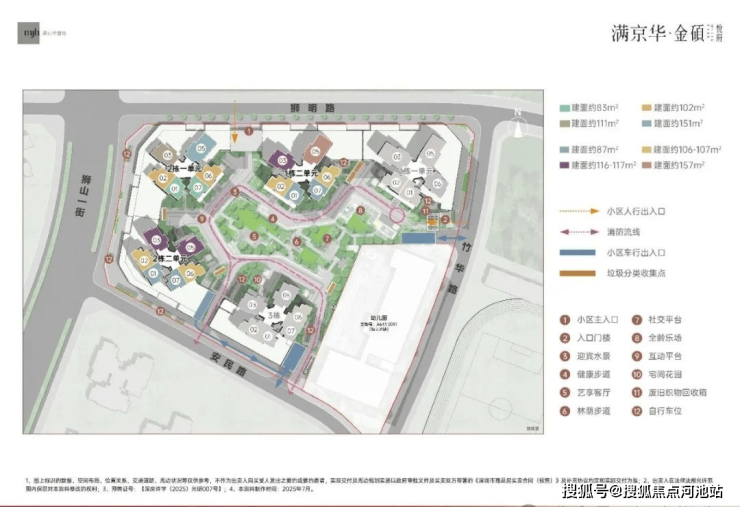Pick the blue bar swatch for 小区车行出入口
The image size is (740, 507).
click(577, 253)
